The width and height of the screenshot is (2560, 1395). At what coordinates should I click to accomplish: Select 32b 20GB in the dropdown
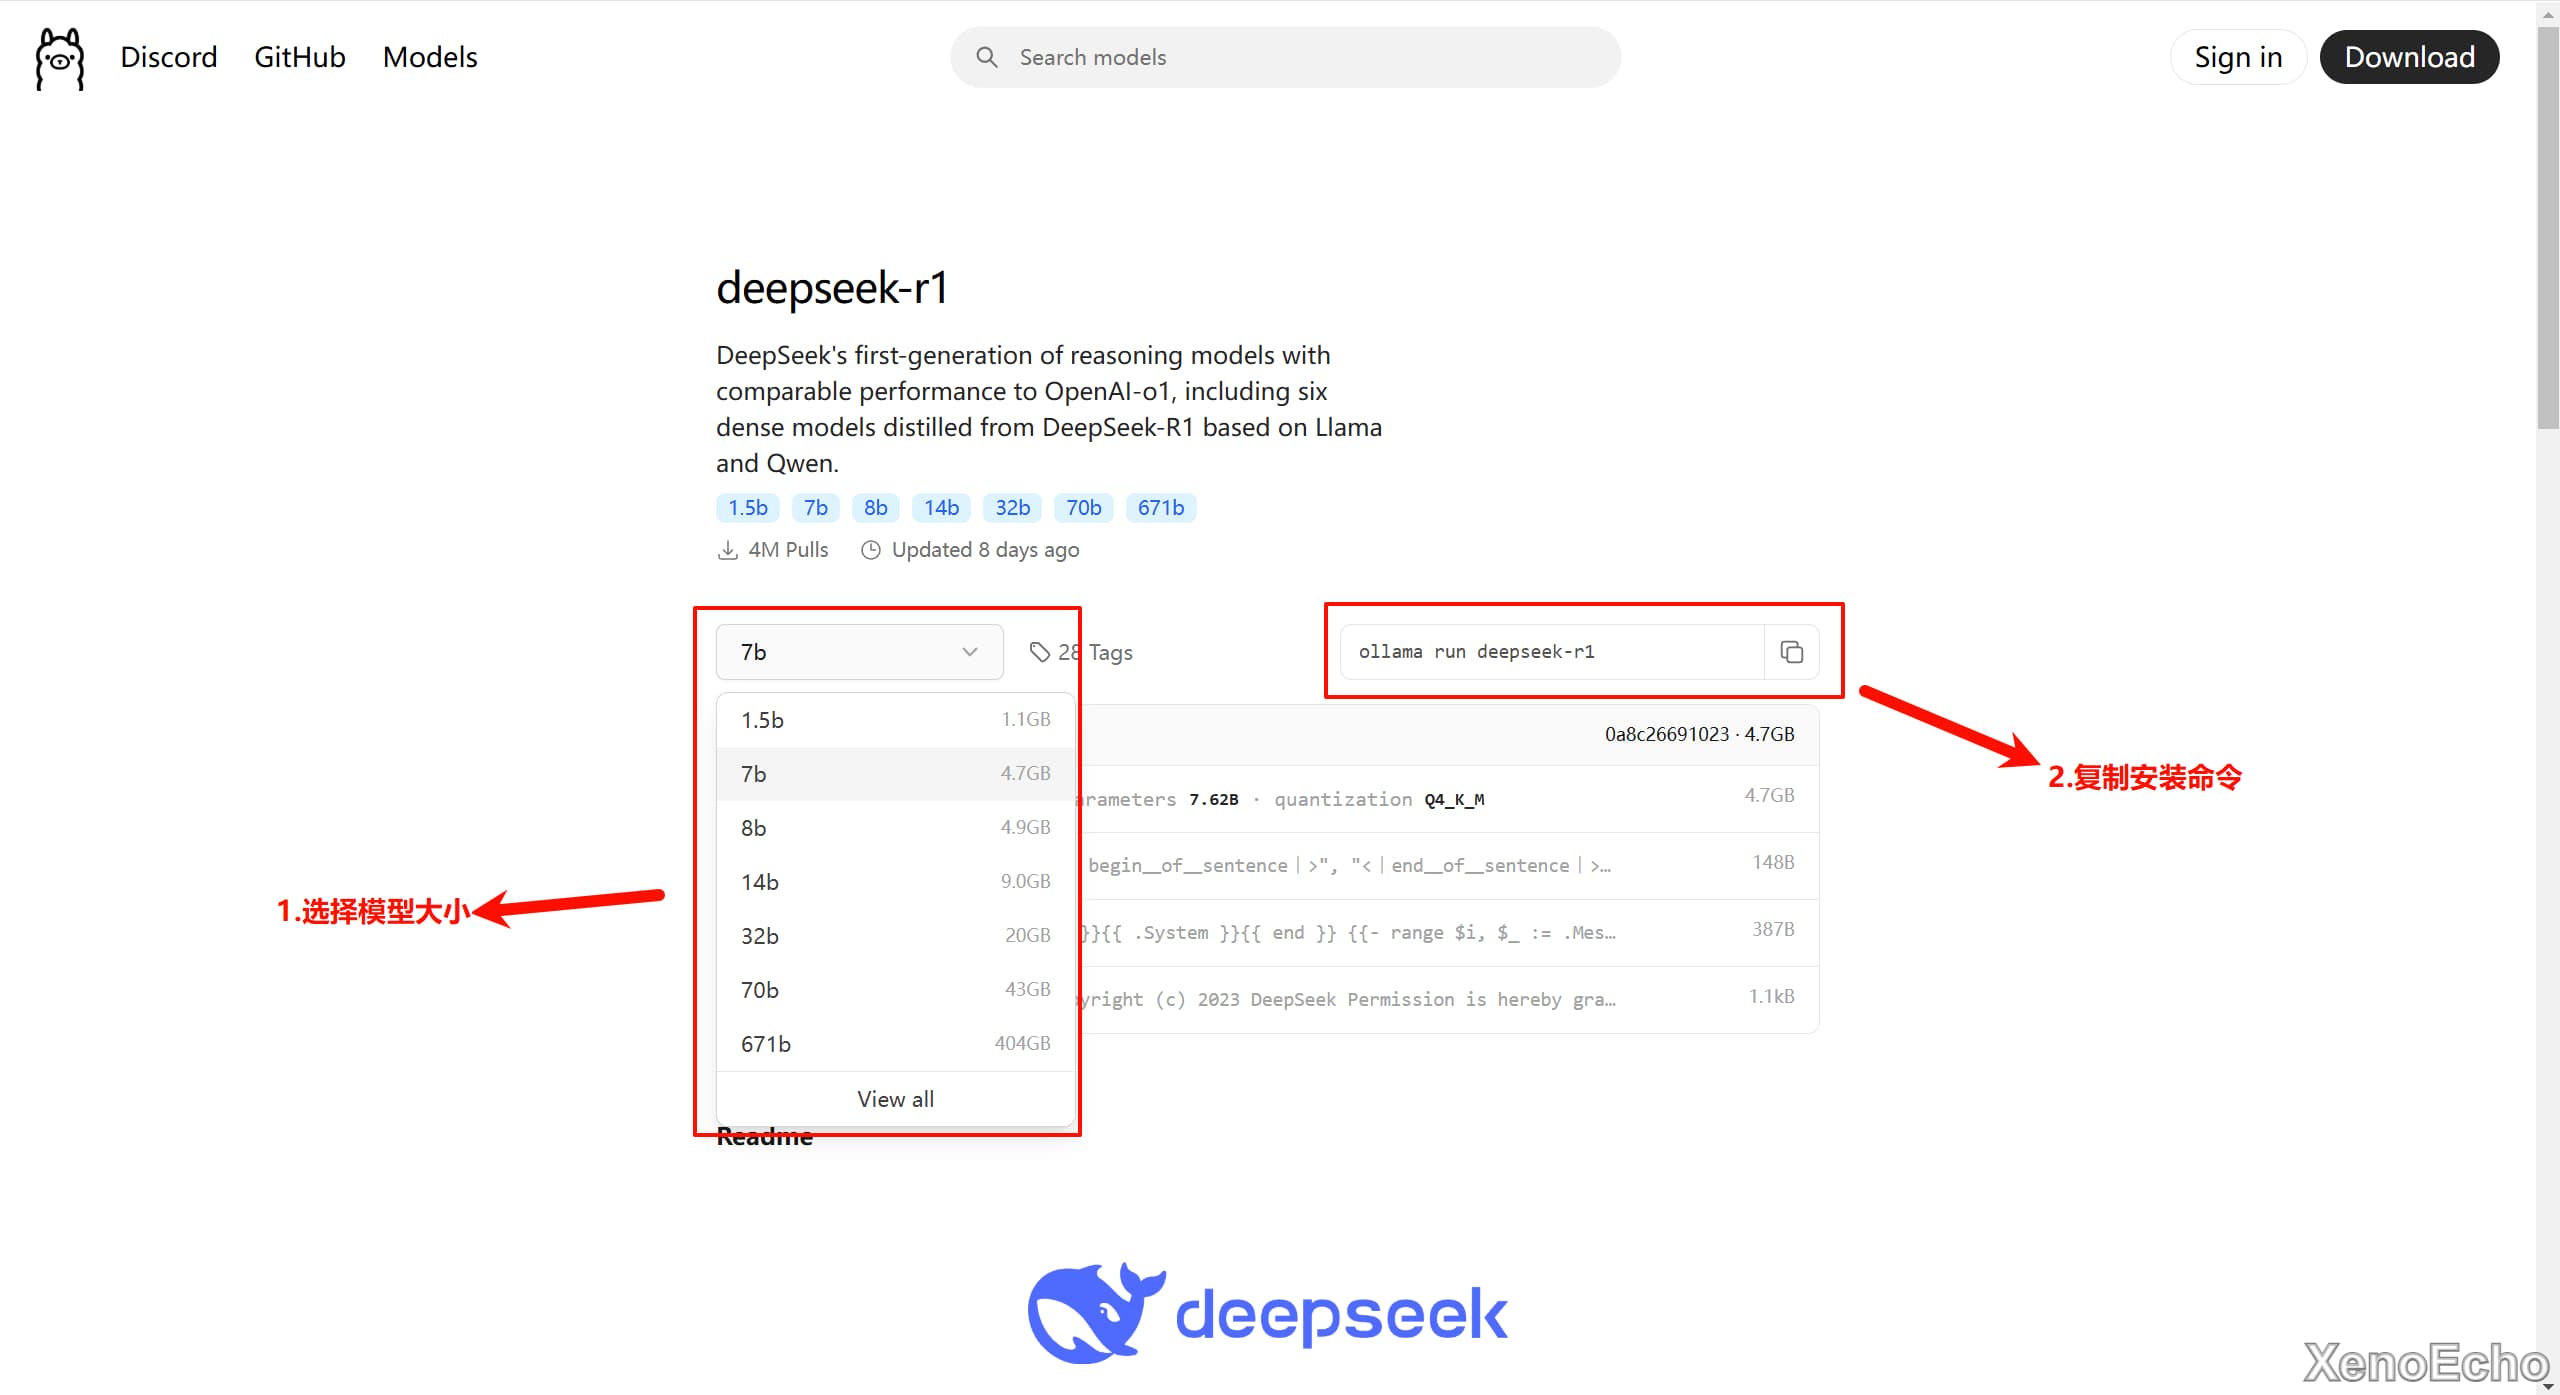point(895,936)
